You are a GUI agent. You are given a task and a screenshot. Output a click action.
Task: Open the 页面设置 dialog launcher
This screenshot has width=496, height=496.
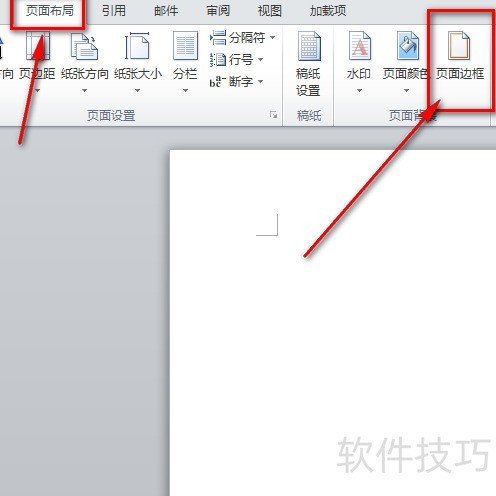(x=273, y=115)
